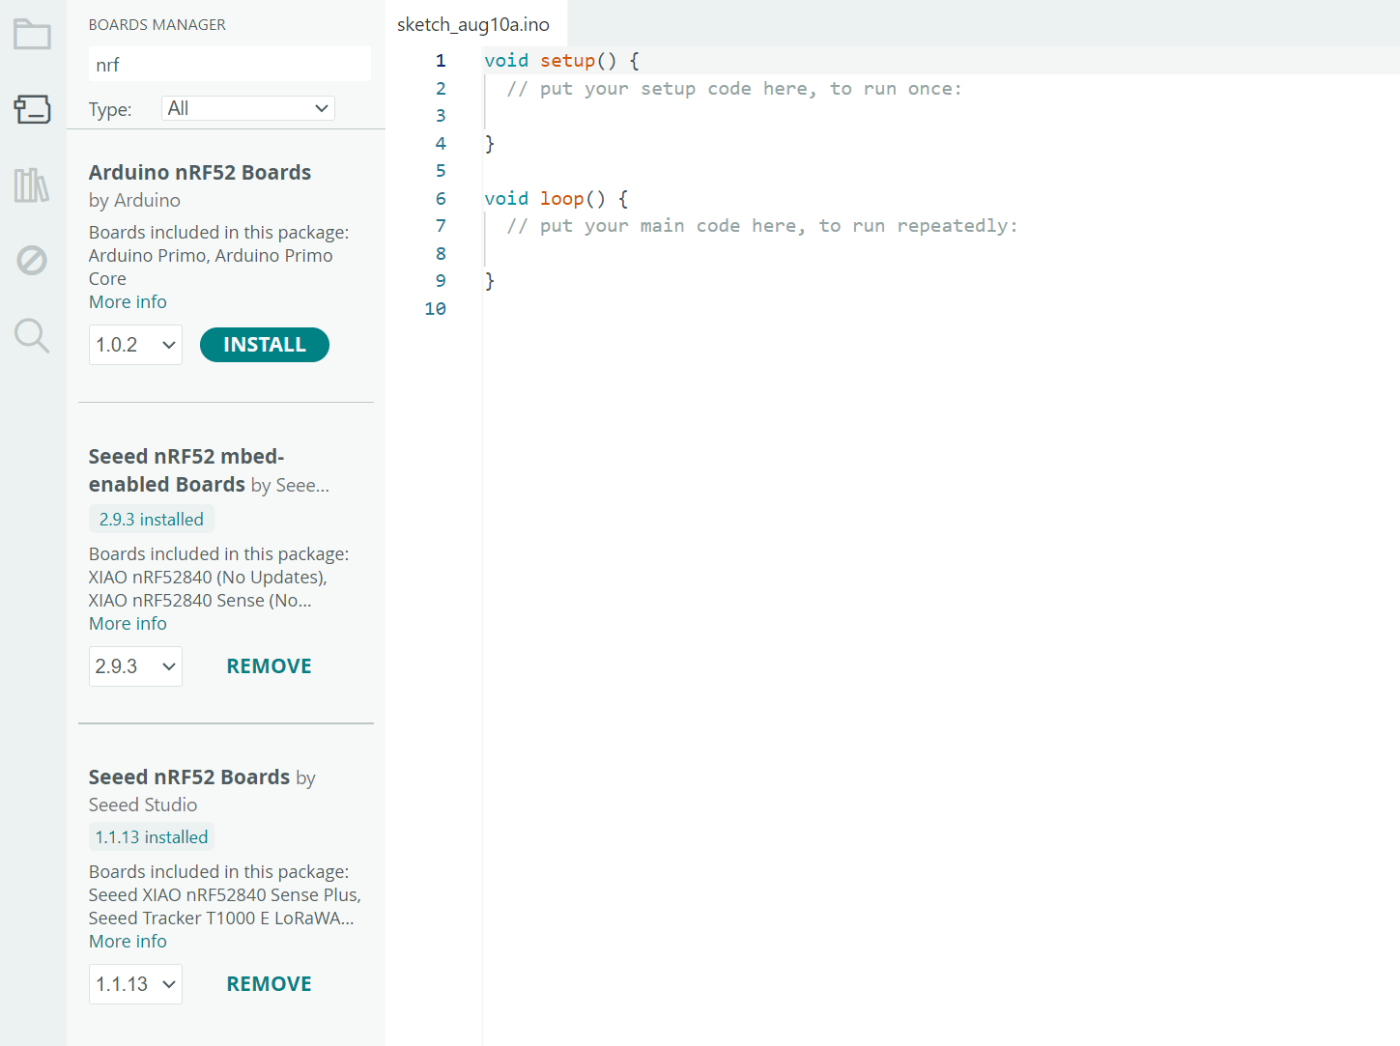This screenshot has width=1400, height=1046.
Task: Click the Arduino nRF52 Boards title
Action: tap(200, 172)
